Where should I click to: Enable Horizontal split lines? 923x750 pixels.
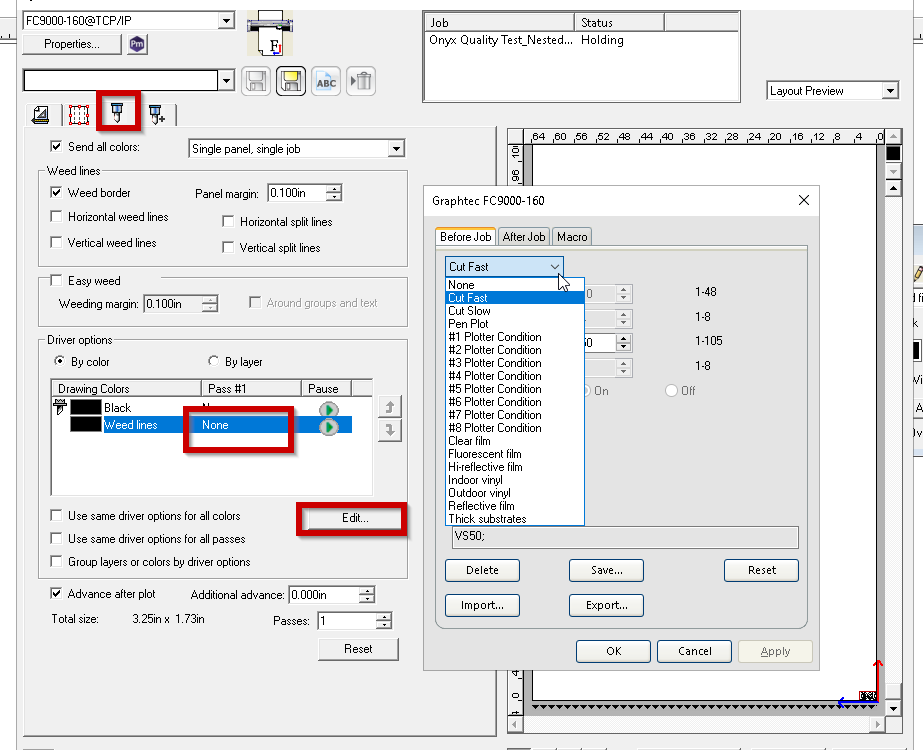coord(228,221)
